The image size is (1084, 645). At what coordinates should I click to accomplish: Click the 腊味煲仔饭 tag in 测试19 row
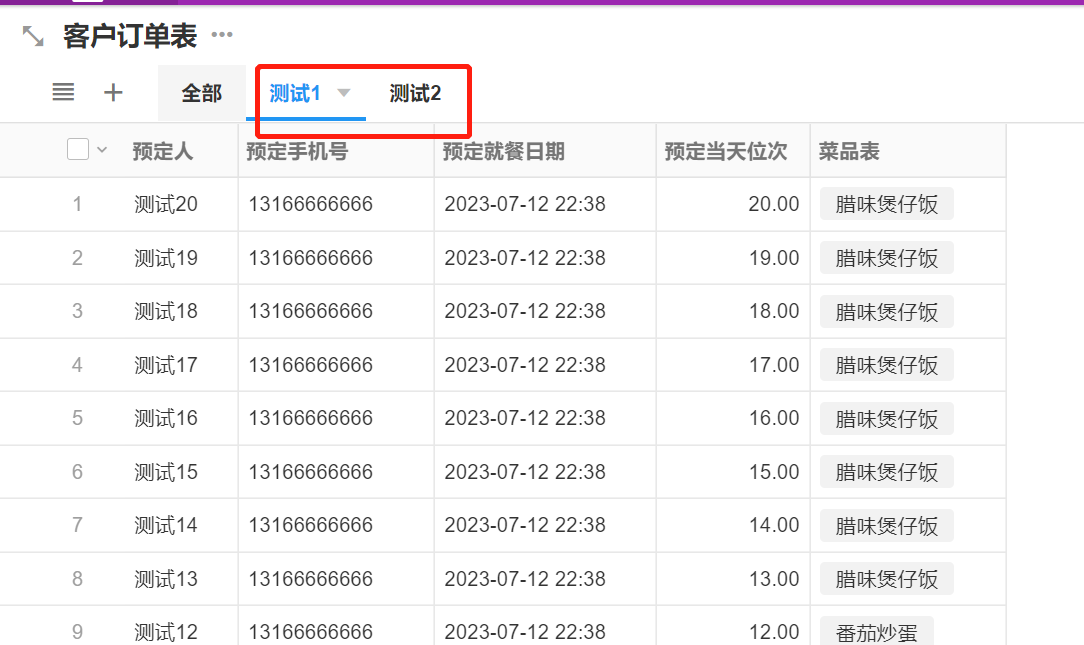pyautogui.click(x=887, y=258)
